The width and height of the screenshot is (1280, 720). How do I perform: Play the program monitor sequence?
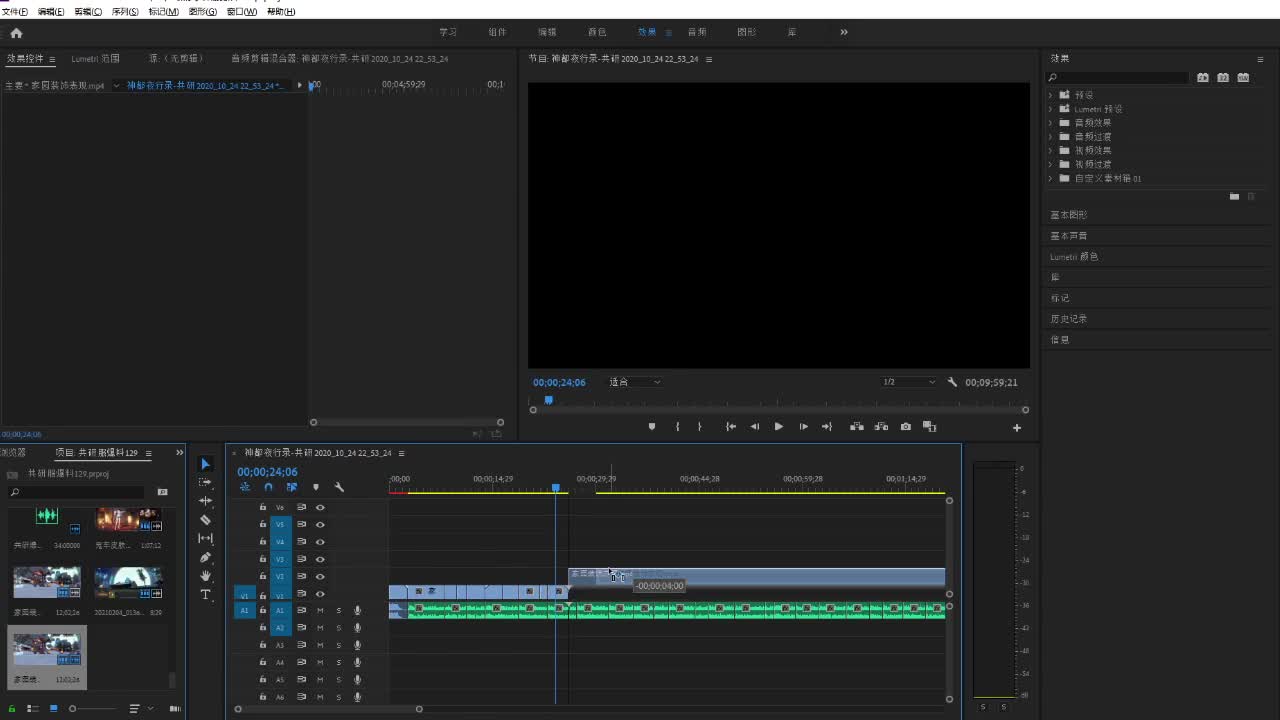coord(779,427)
